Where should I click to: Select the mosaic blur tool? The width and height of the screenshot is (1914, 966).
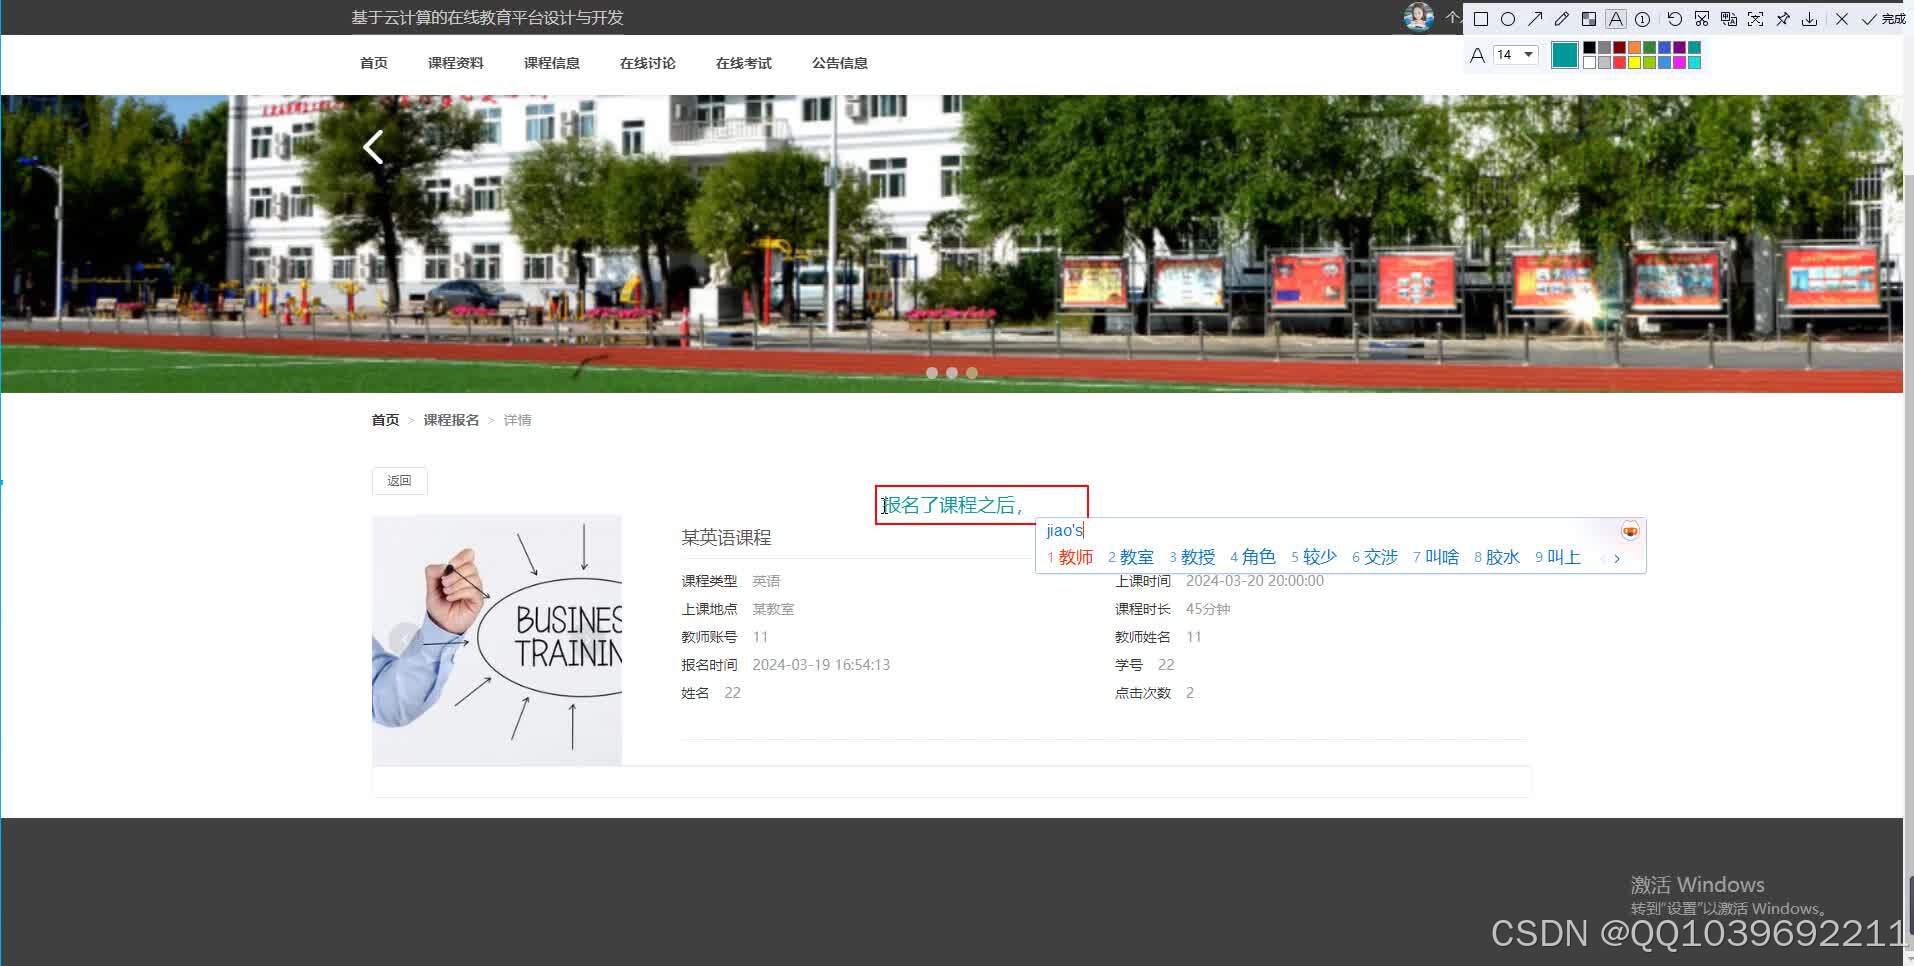(x=1589, y=19)
